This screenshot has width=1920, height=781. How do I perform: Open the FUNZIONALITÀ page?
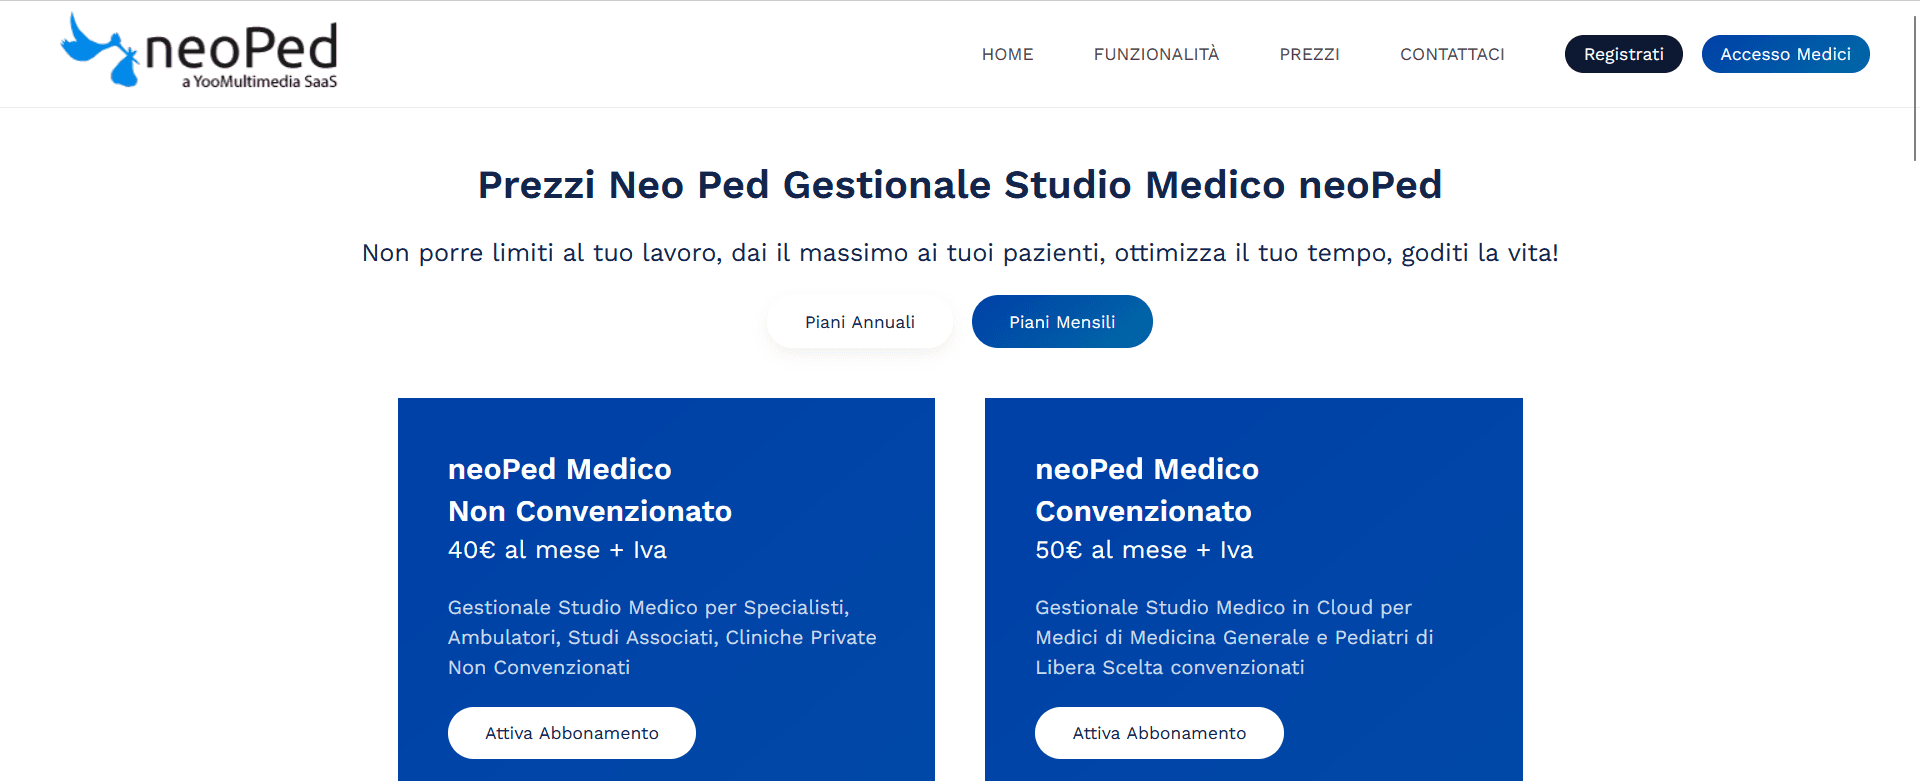pos(1156,54)
